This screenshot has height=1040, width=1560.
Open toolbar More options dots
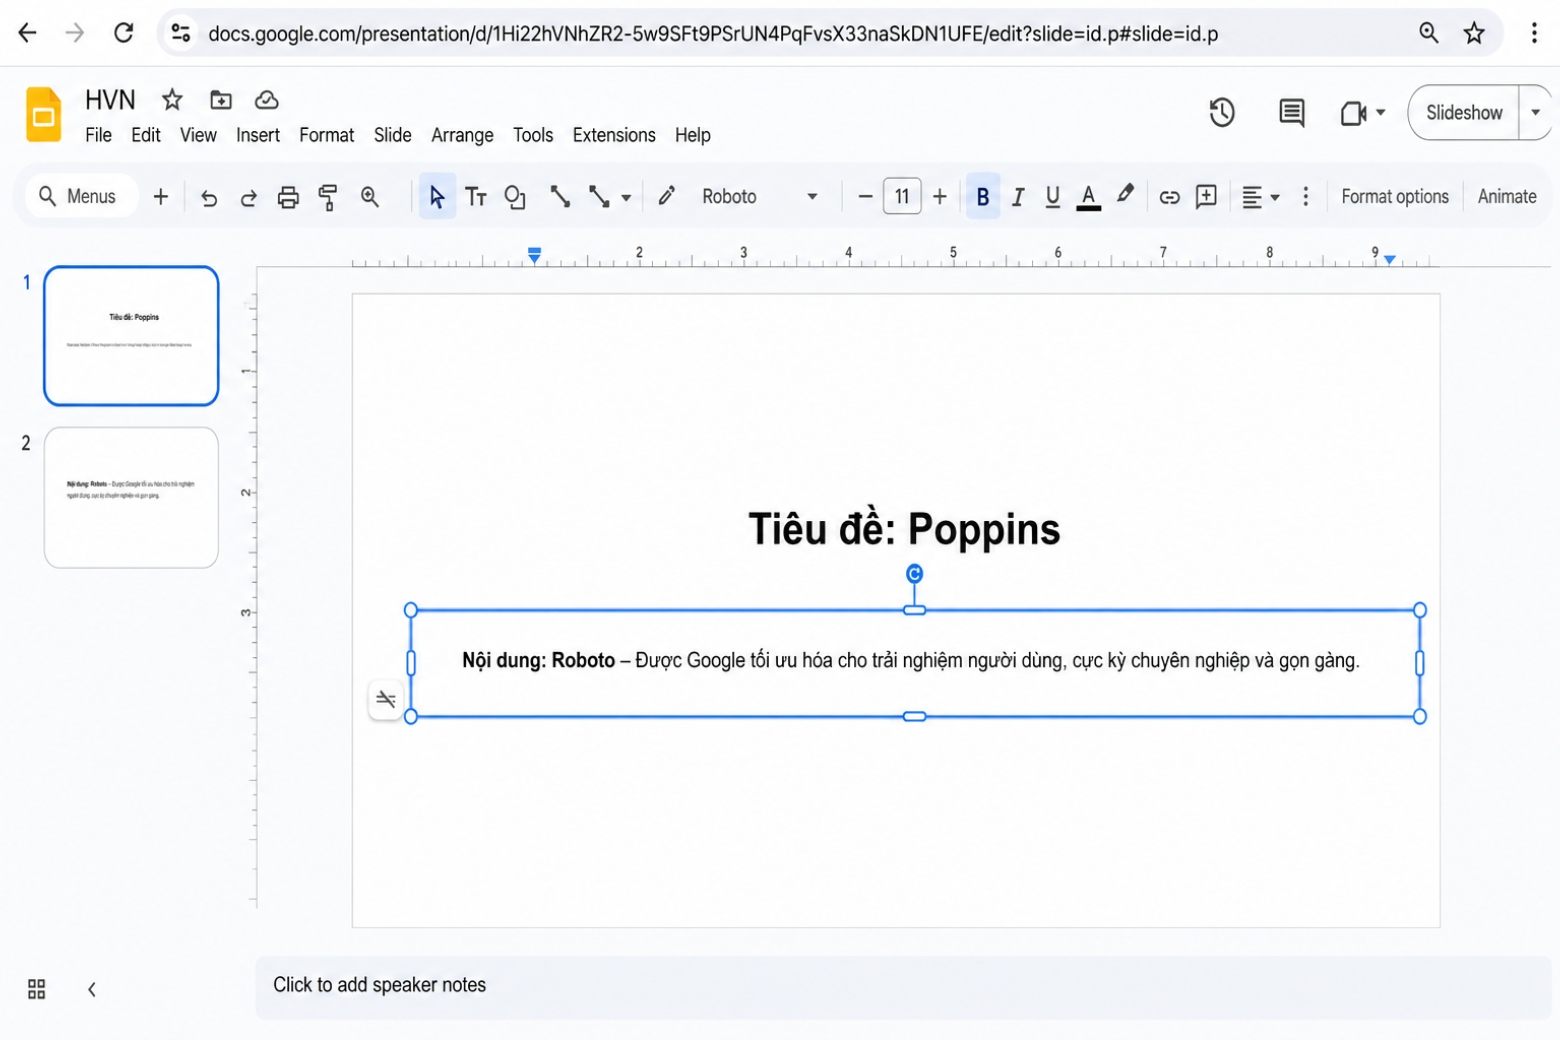(x=1305, y=196)
